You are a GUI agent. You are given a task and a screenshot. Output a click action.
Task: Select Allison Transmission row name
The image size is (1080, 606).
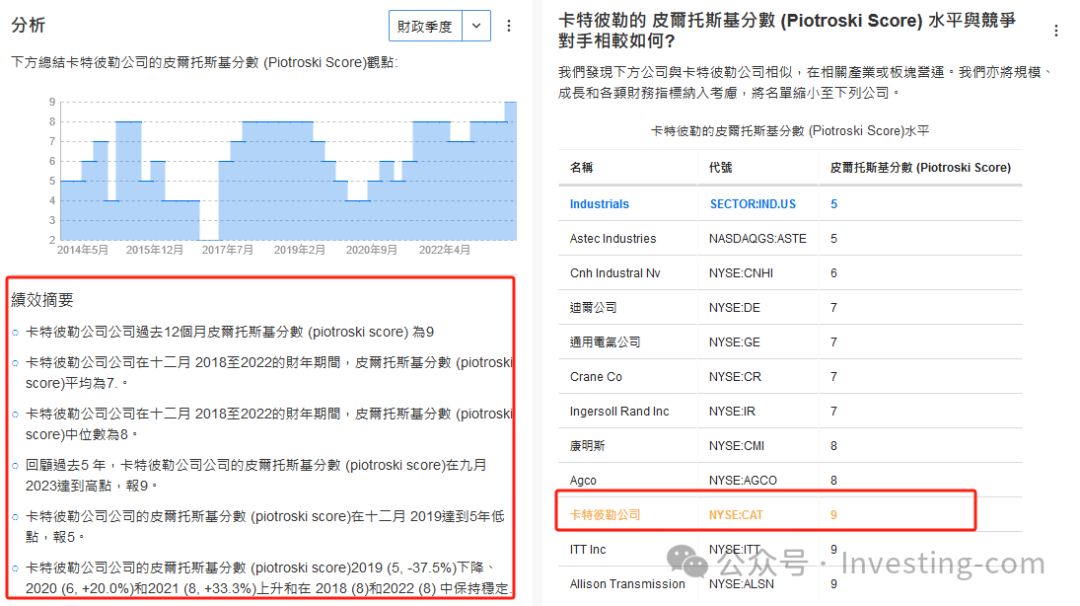coord(627,584)
